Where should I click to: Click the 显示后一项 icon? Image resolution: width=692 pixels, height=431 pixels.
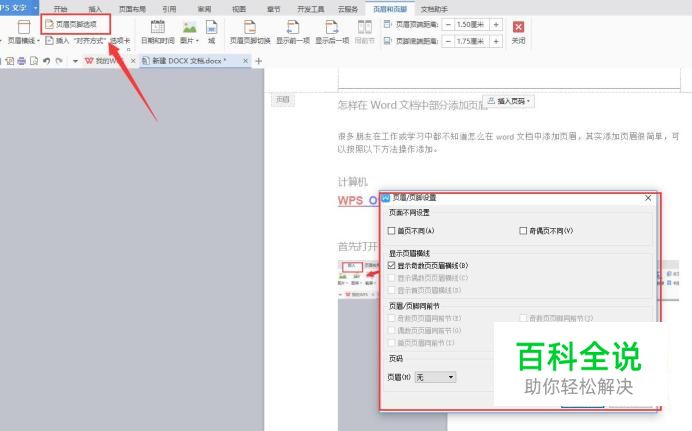tap(332, 27)
